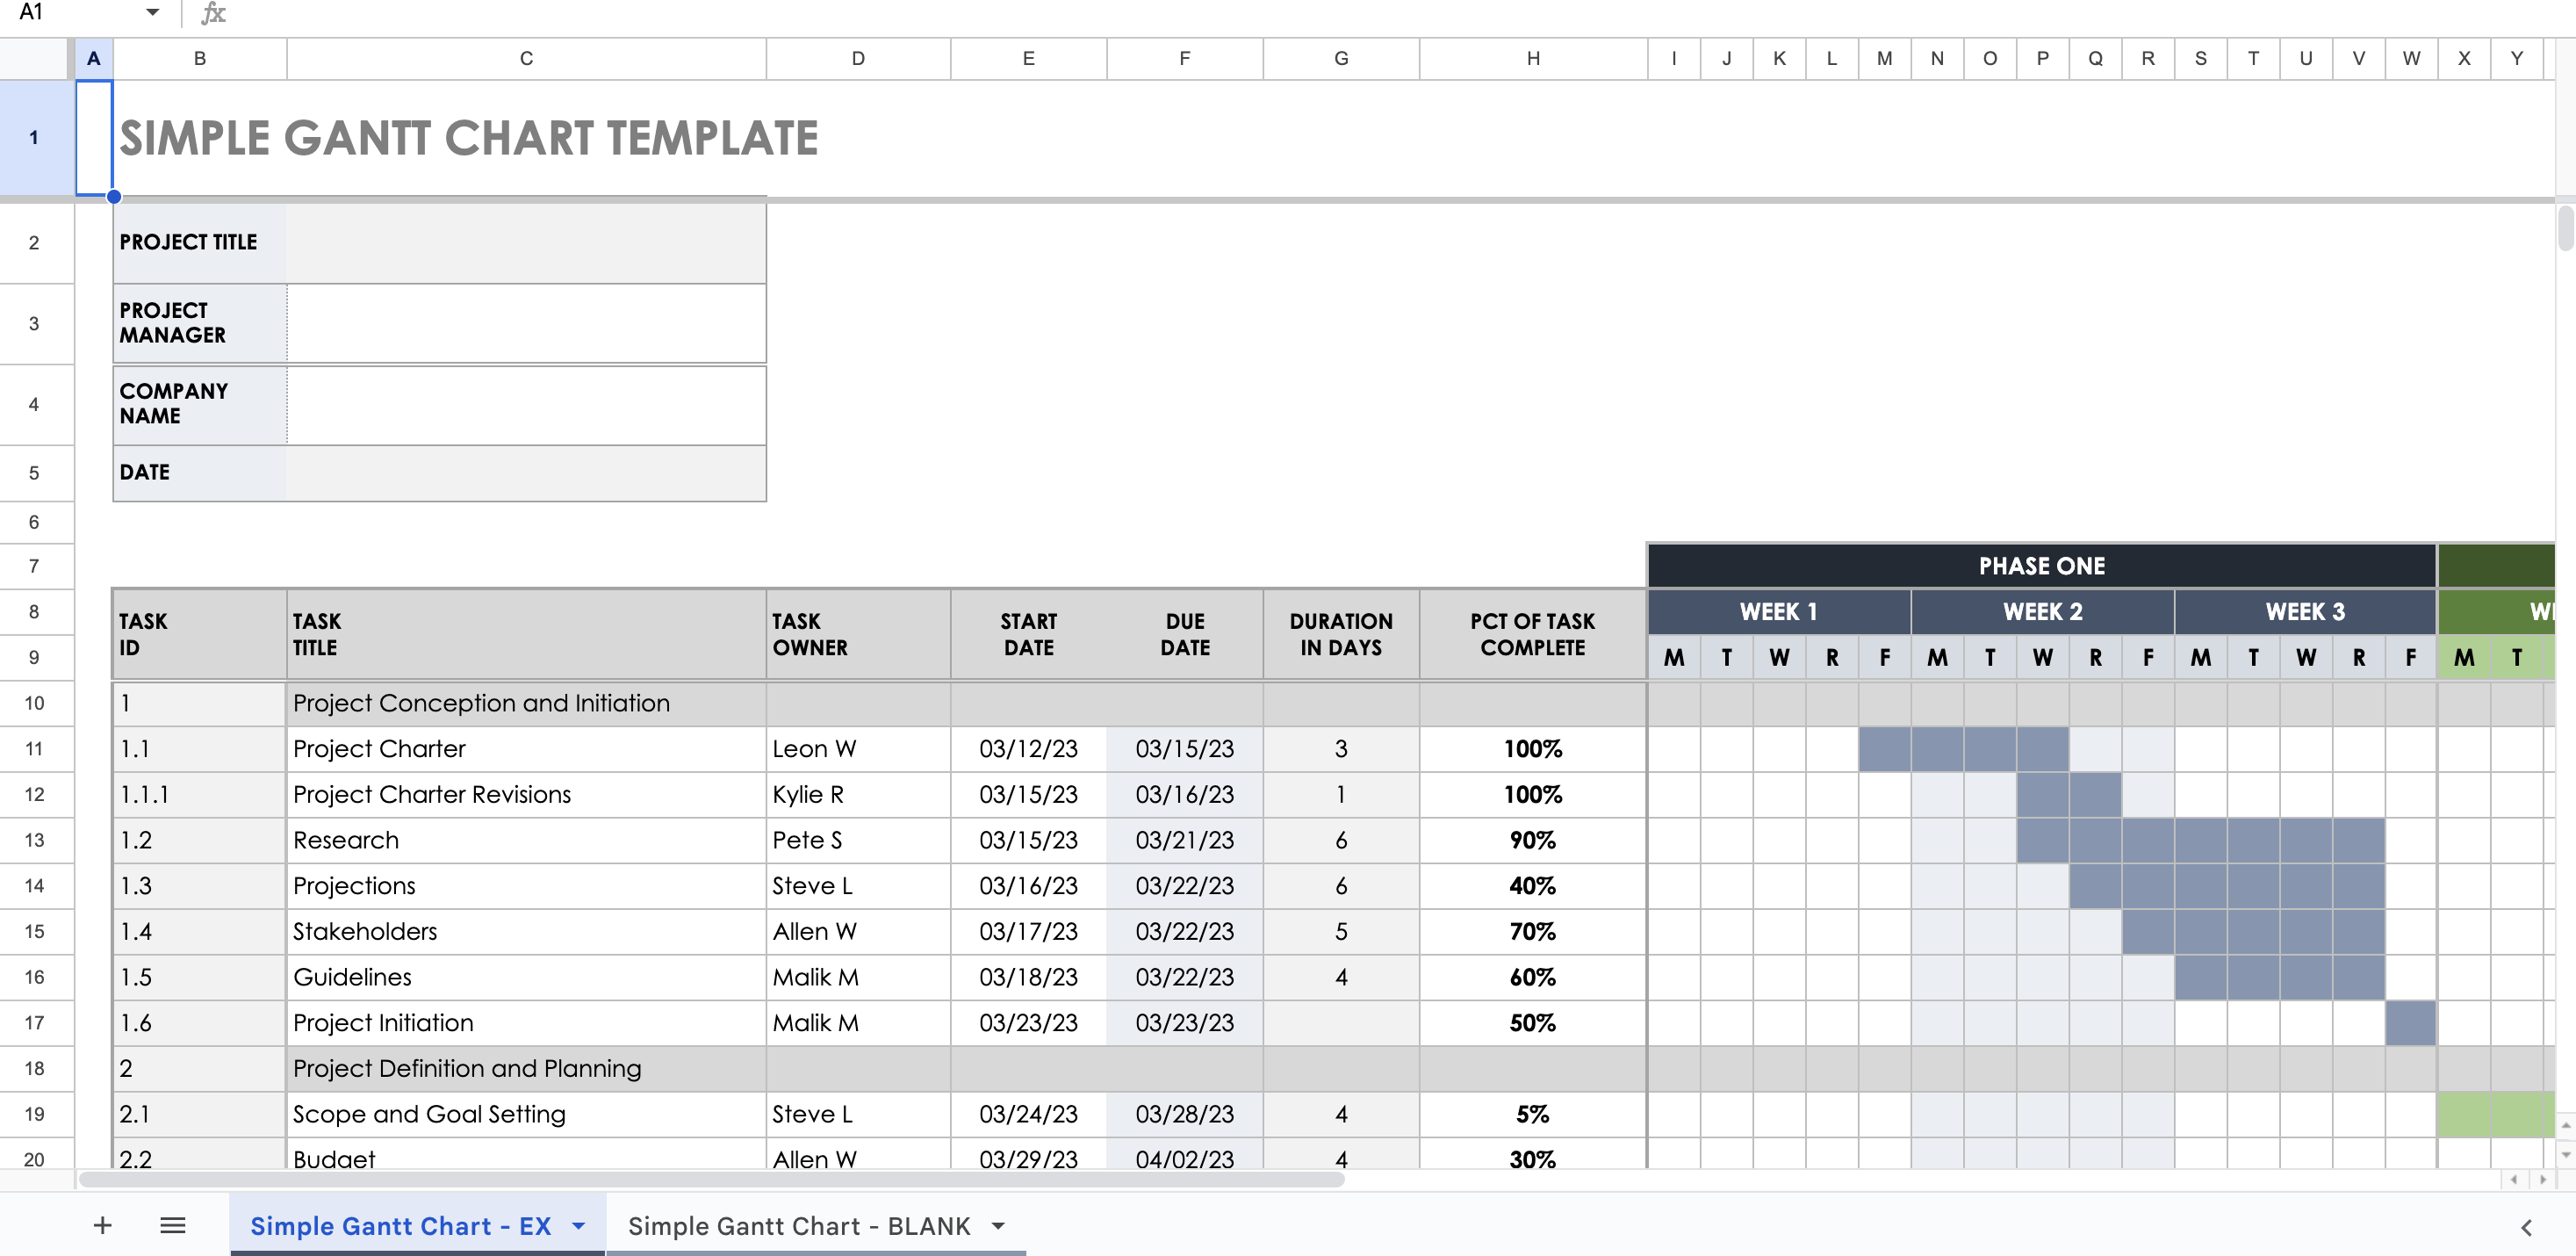This screenshot has height=1256, width=2576.
Task: Open the all sheets list icon
Action: (172, 1225)
